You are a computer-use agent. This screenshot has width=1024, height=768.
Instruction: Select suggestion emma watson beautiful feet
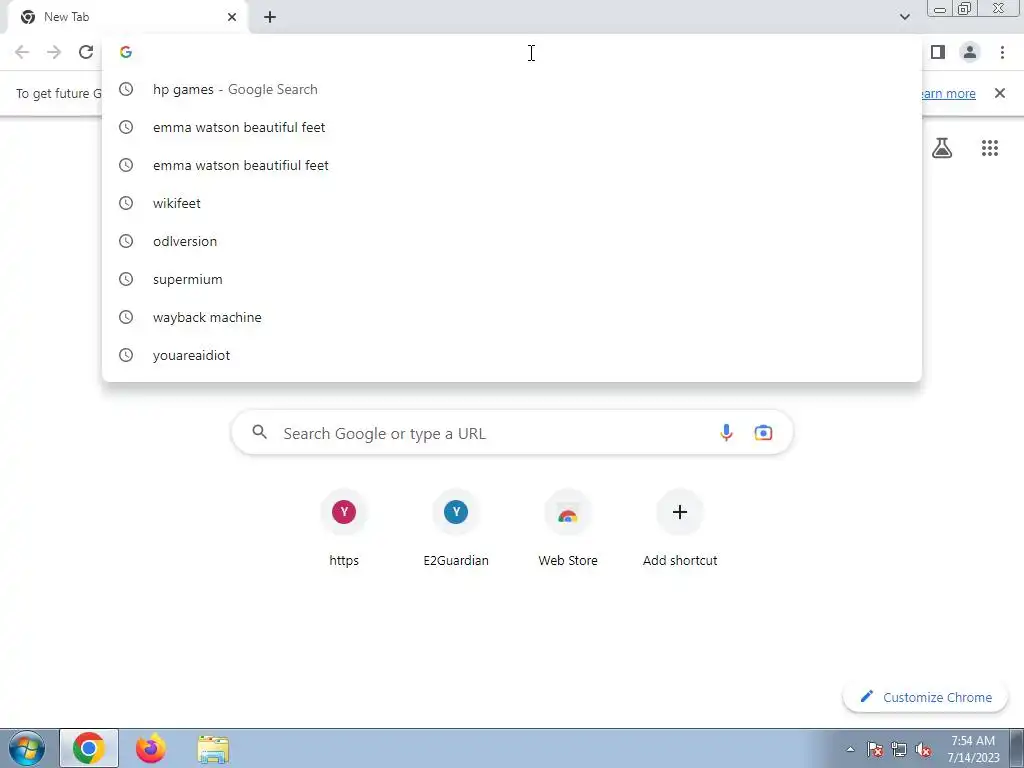512,127
